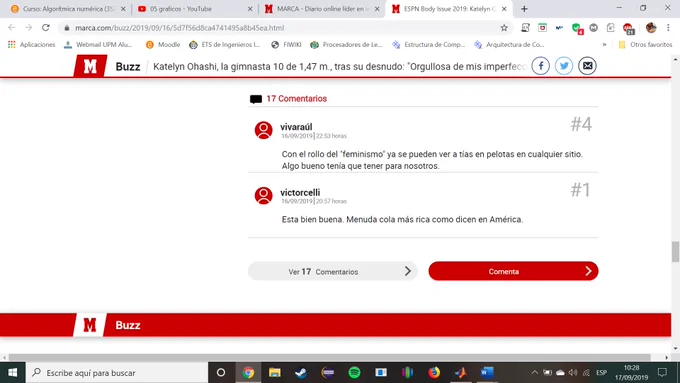Click comment number #4
The height and width of the screenshot is (383, 680).
(581, 124)
